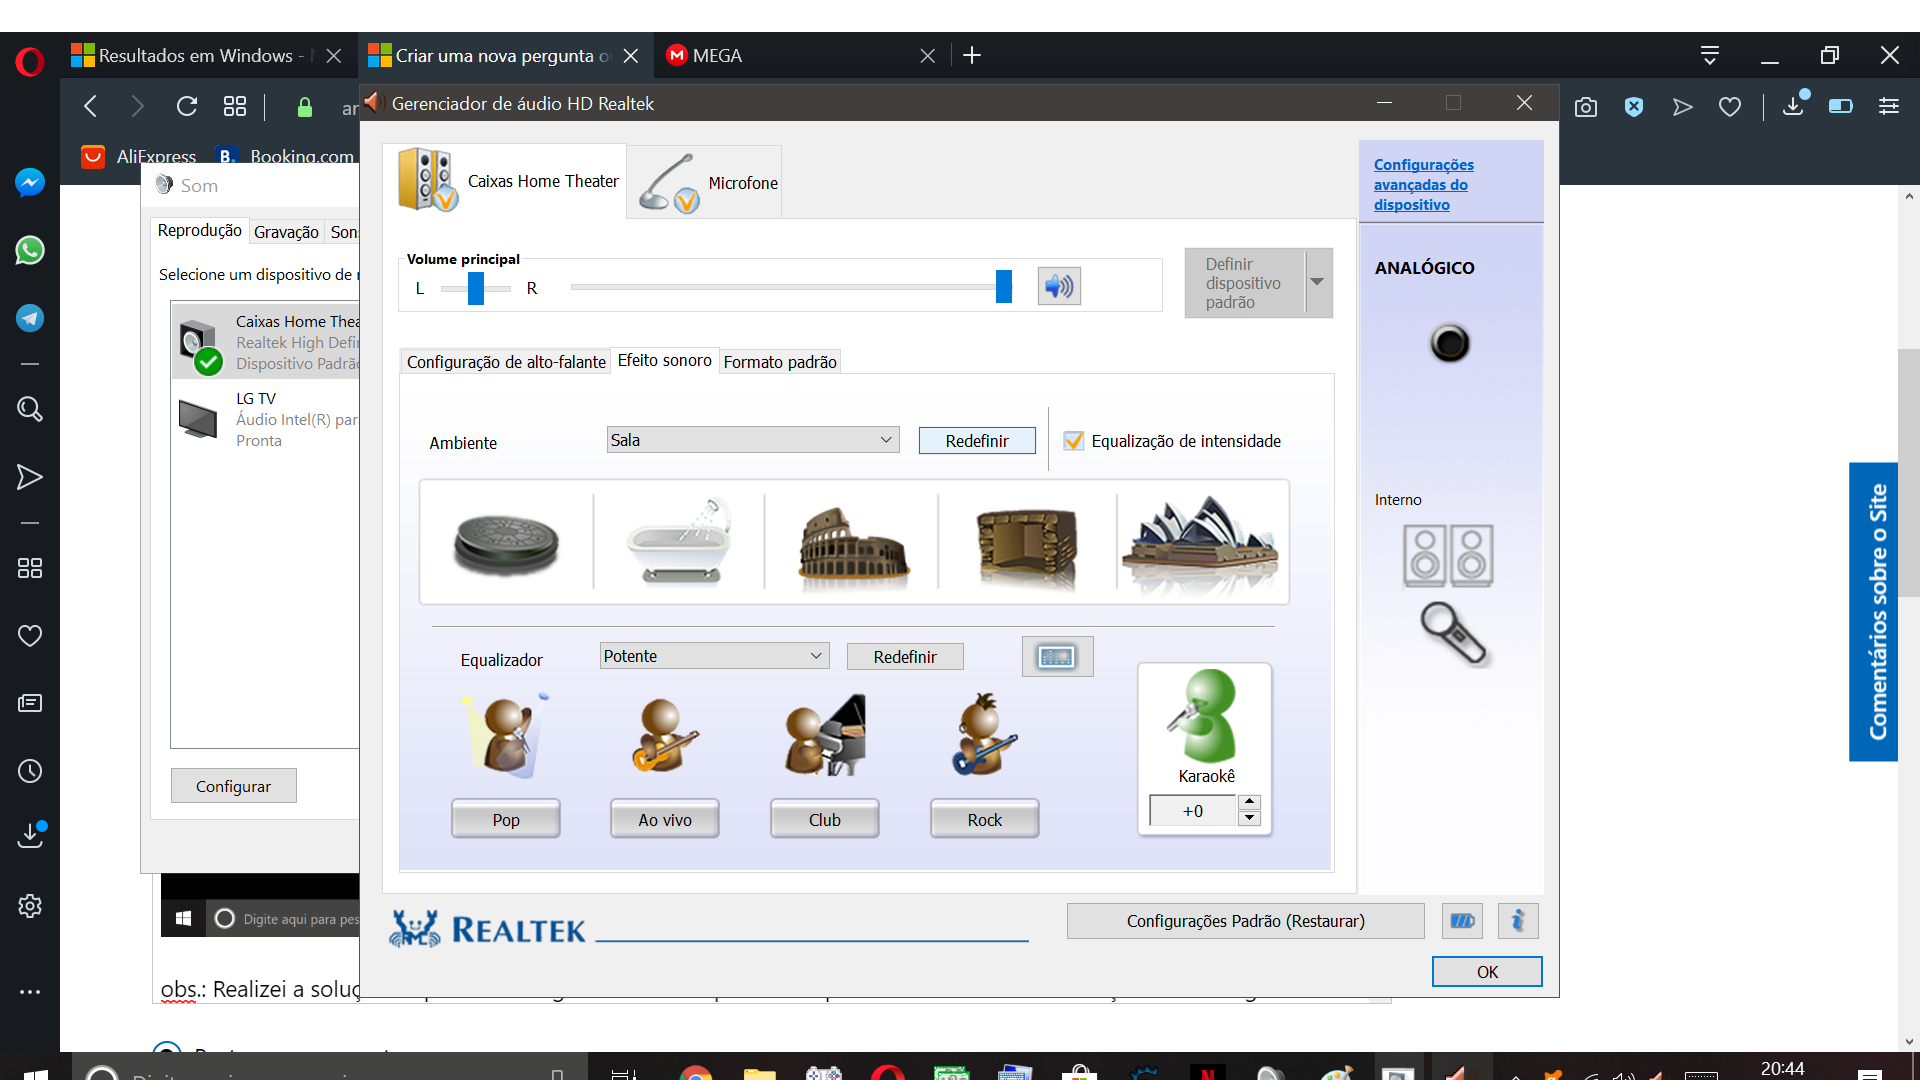Click the main volume slider handle
The image size is (1920, 1080).
1003,287
